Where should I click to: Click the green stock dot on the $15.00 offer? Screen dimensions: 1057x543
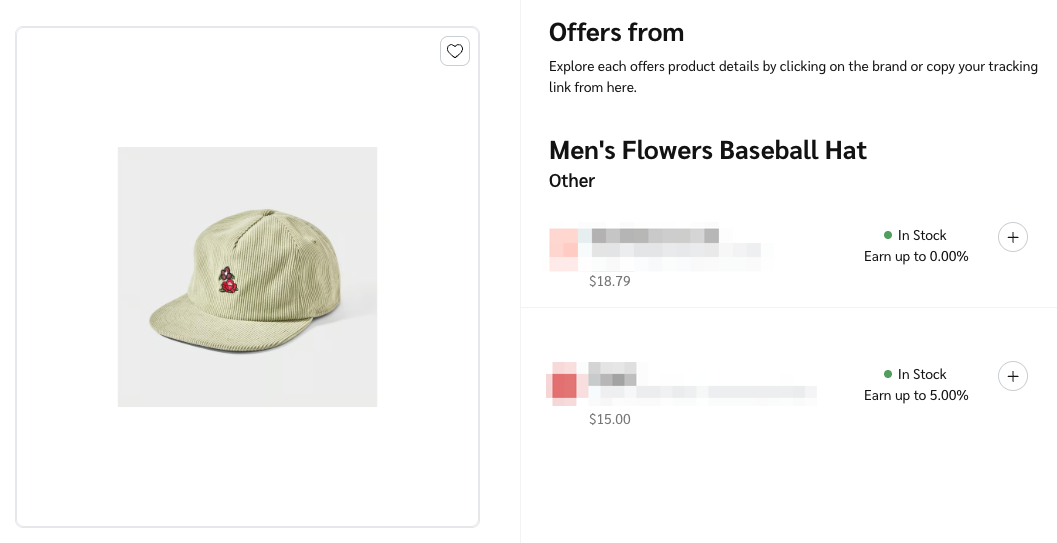pyautogui.click(x=888, y=374)
